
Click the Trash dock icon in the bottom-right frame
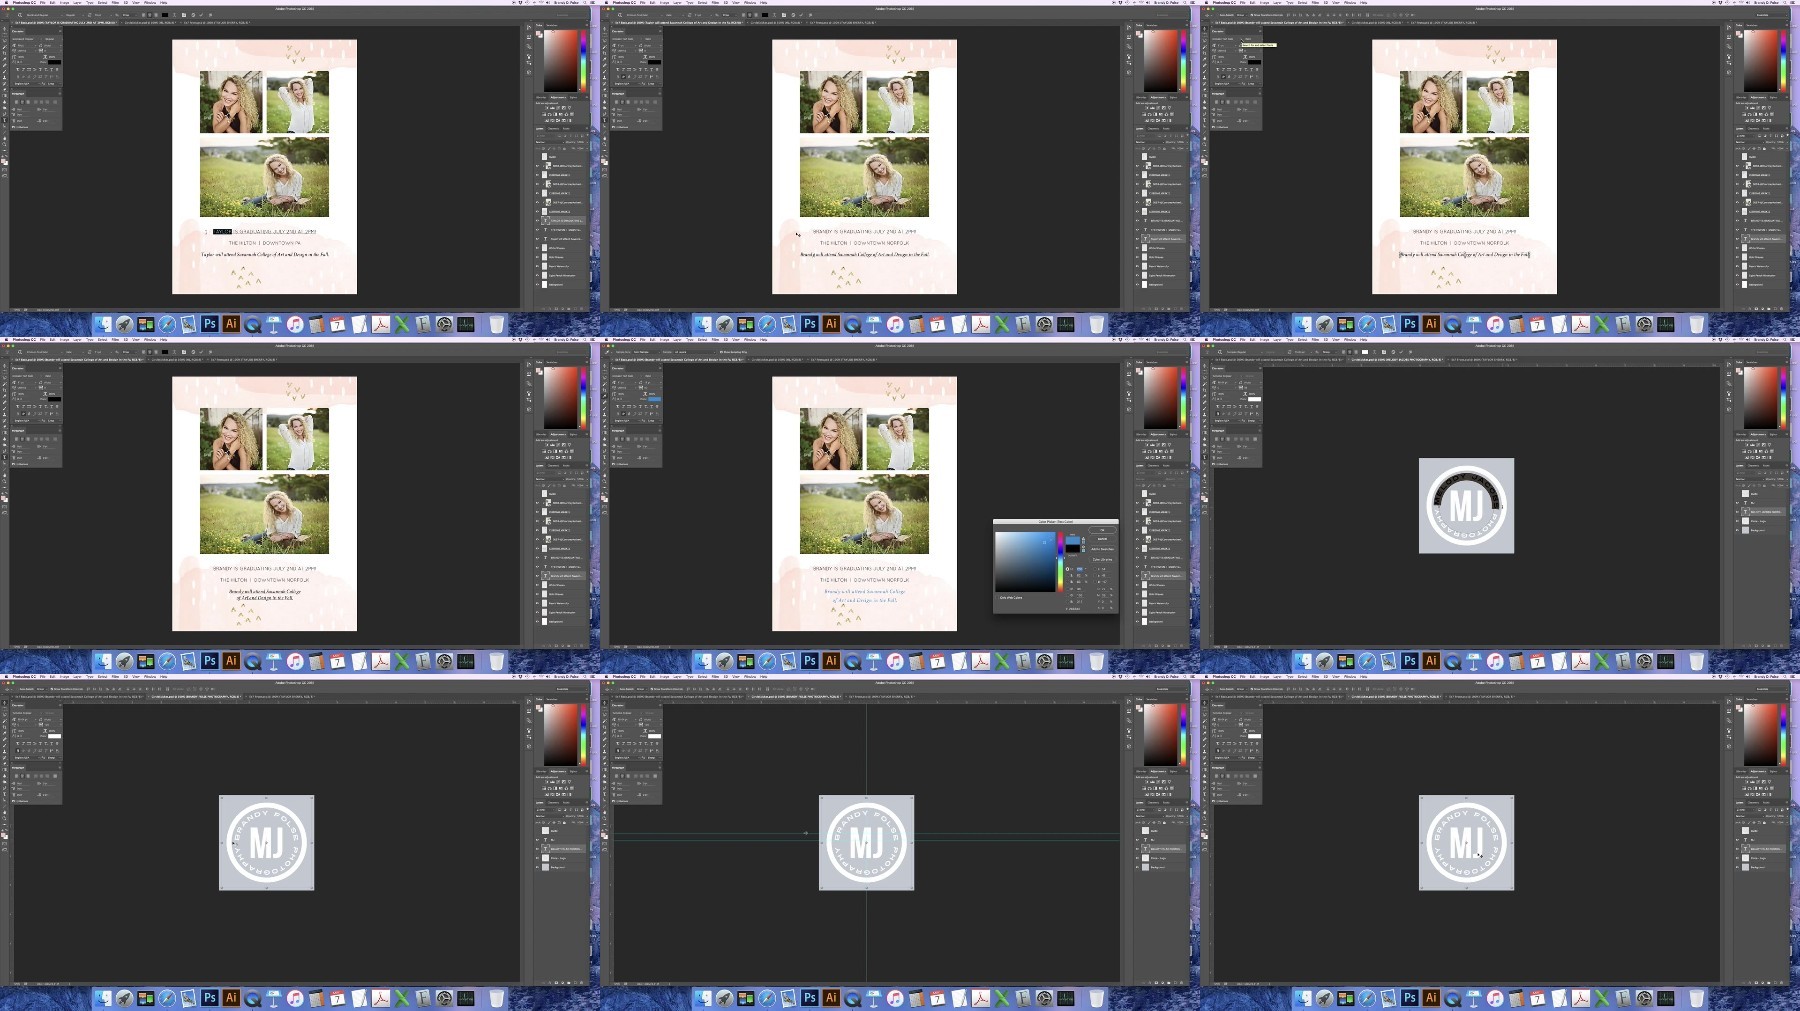pos(1697,998)
